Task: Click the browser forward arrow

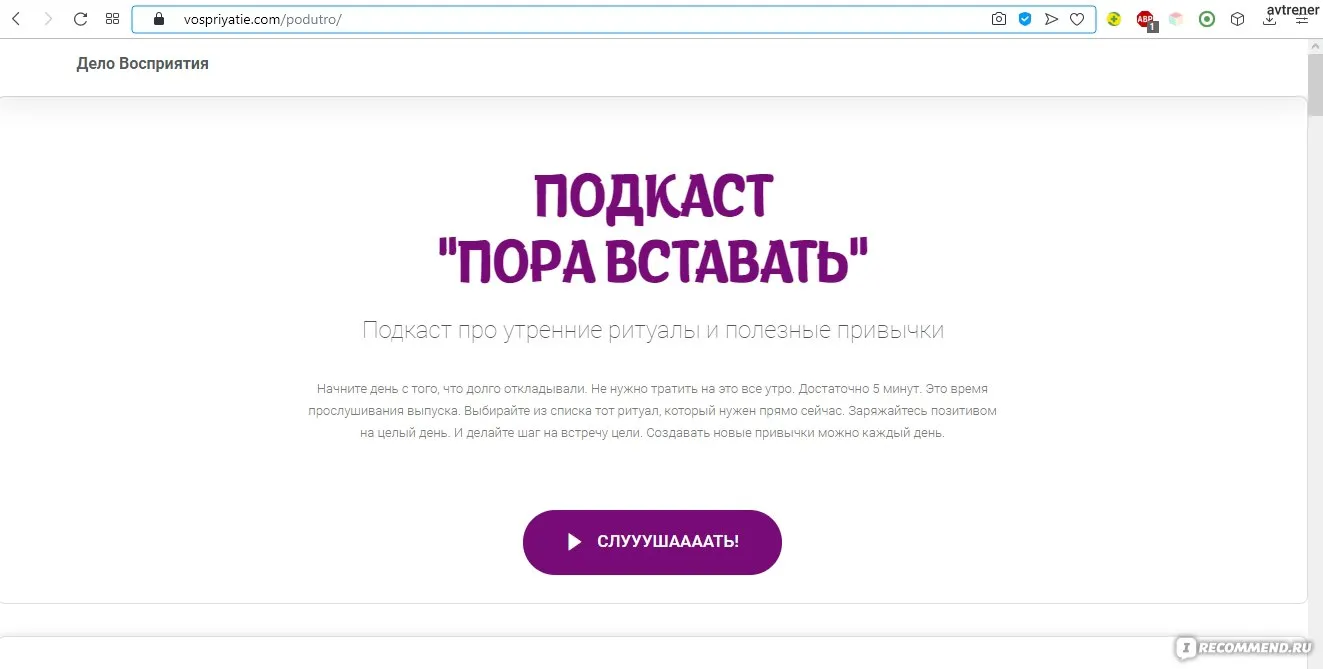Action: pos(47,19)
